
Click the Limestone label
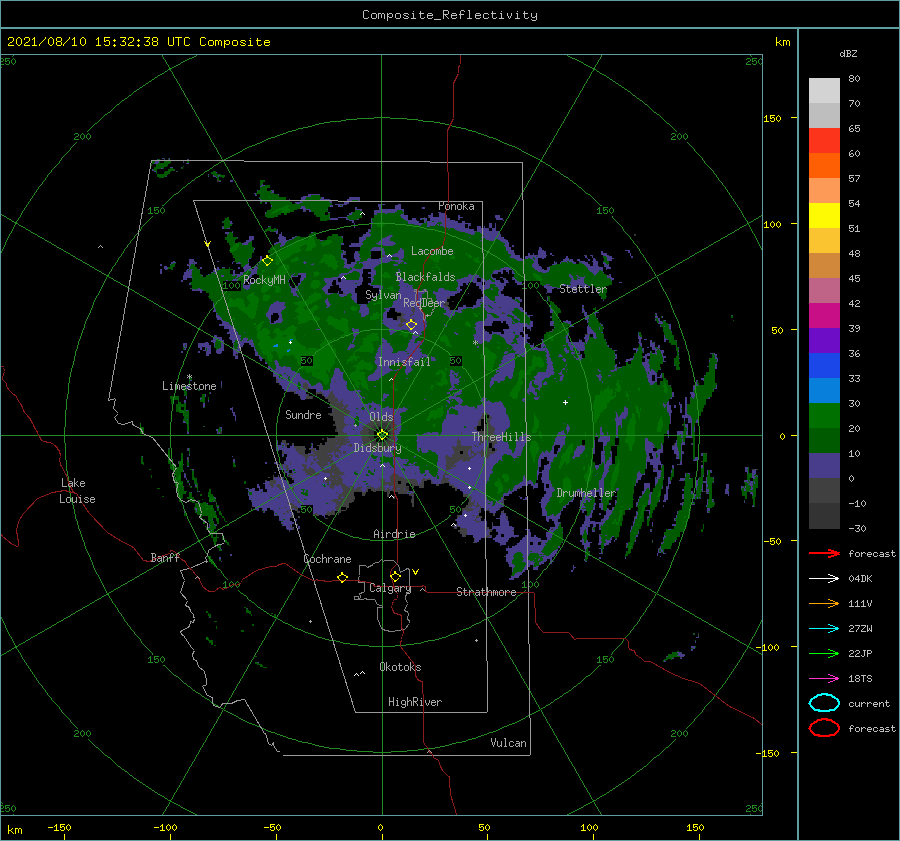(189, 386)
